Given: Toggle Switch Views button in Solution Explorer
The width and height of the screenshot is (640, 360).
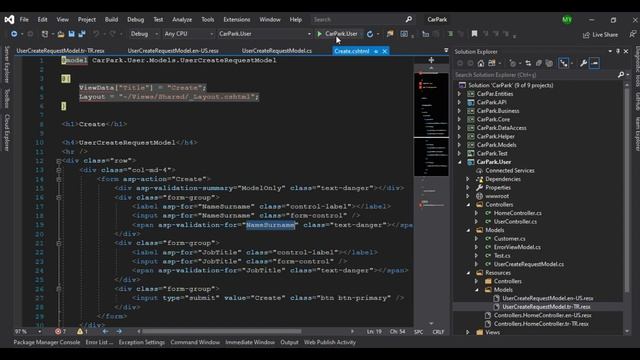Looking at the screenshot, I should click(492, 63).
